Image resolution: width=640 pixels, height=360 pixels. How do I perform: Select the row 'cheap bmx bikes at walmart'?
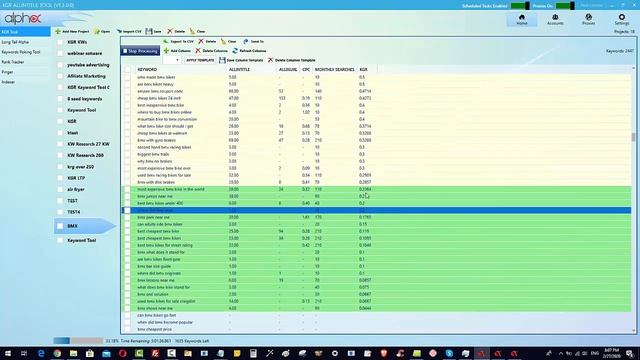376,133
